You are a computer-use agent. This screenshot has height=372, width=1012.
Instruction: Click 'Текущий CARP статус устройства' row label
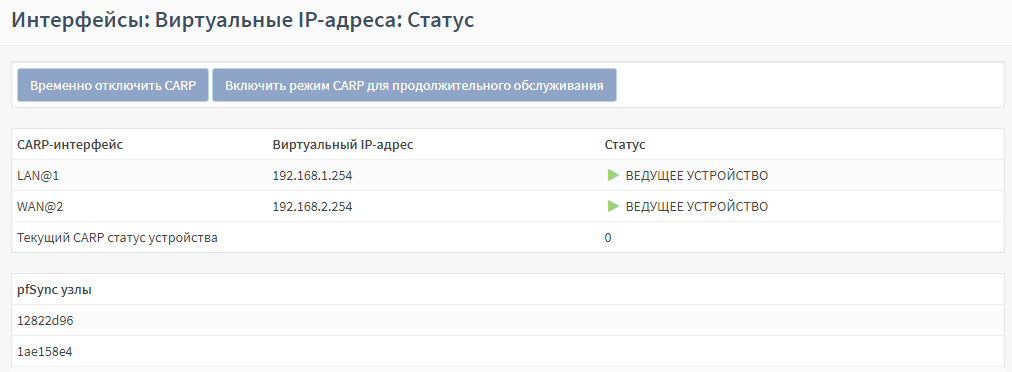pyautogui.click(x=117, y=238)
